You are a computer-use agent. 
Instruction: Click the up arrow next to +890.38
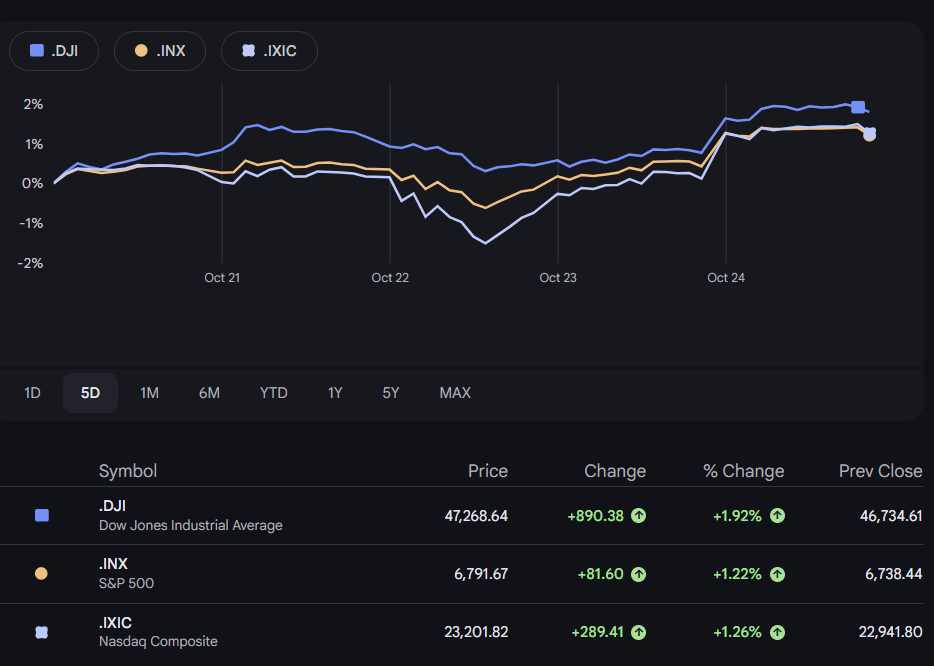point(639,515)
